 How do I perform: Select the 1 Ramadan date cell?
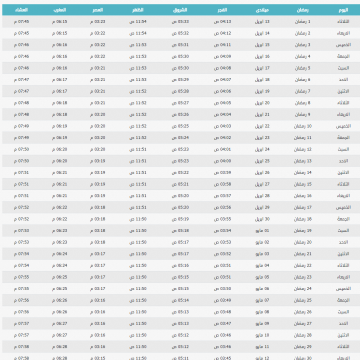click(303, 22)
